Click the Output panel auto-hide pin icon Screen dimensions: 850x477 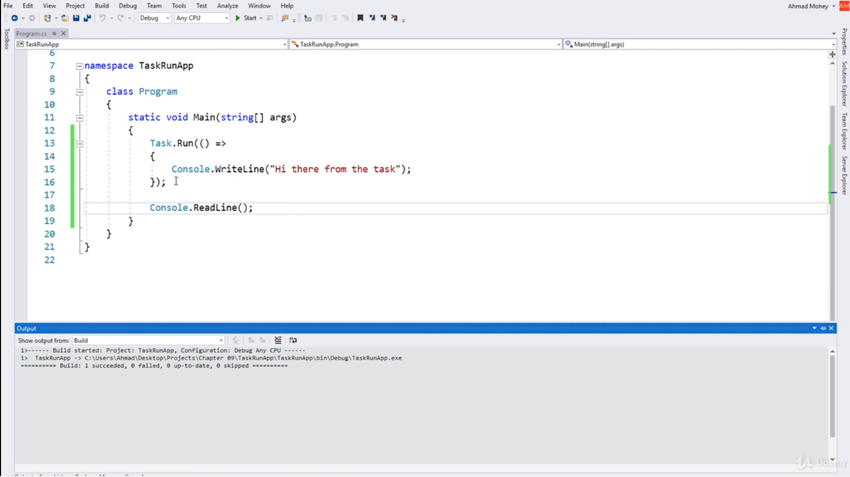pyautogui.click(x=823, y=328)
